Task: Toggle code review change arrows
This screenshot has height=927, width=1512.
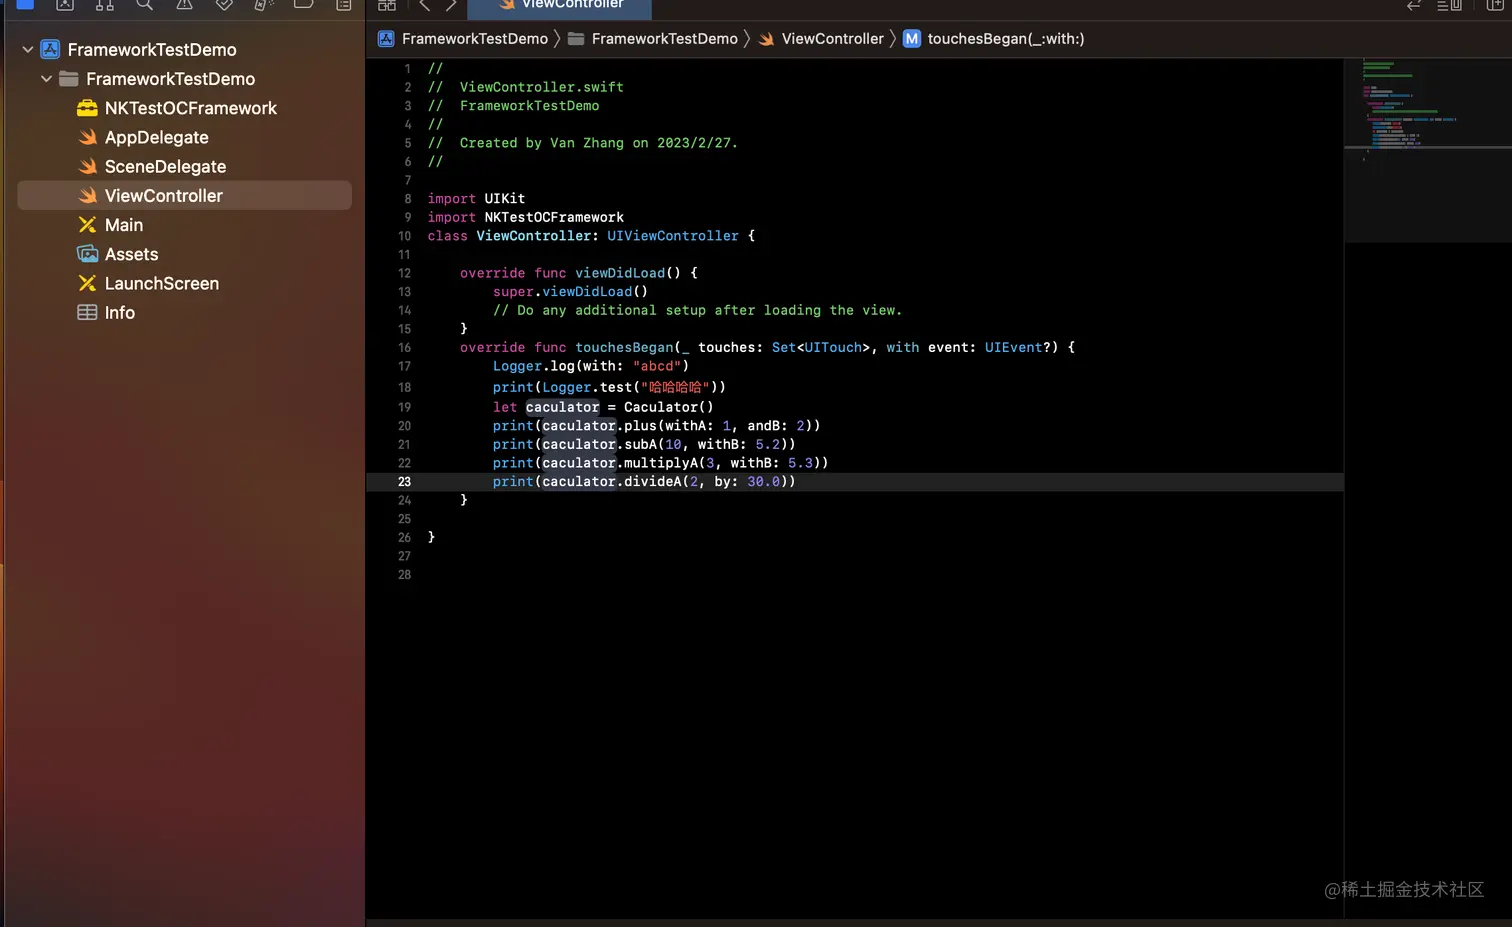Action: [1414, 5]
